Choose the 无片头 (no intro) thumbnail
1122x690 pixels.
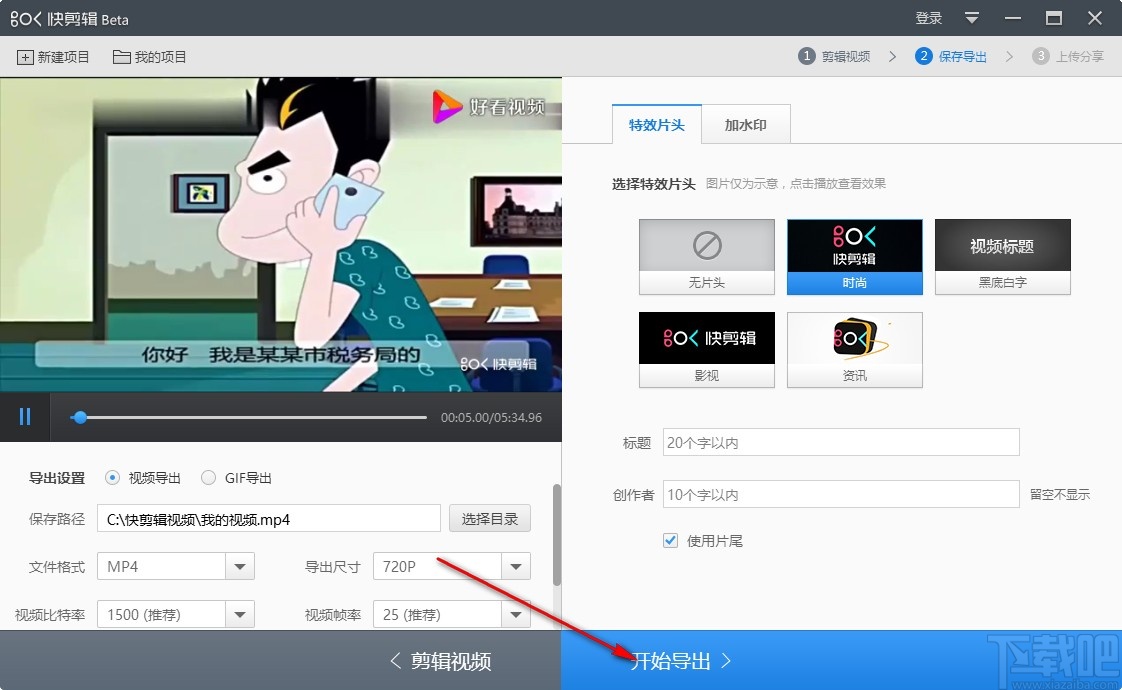pos(706,256)
